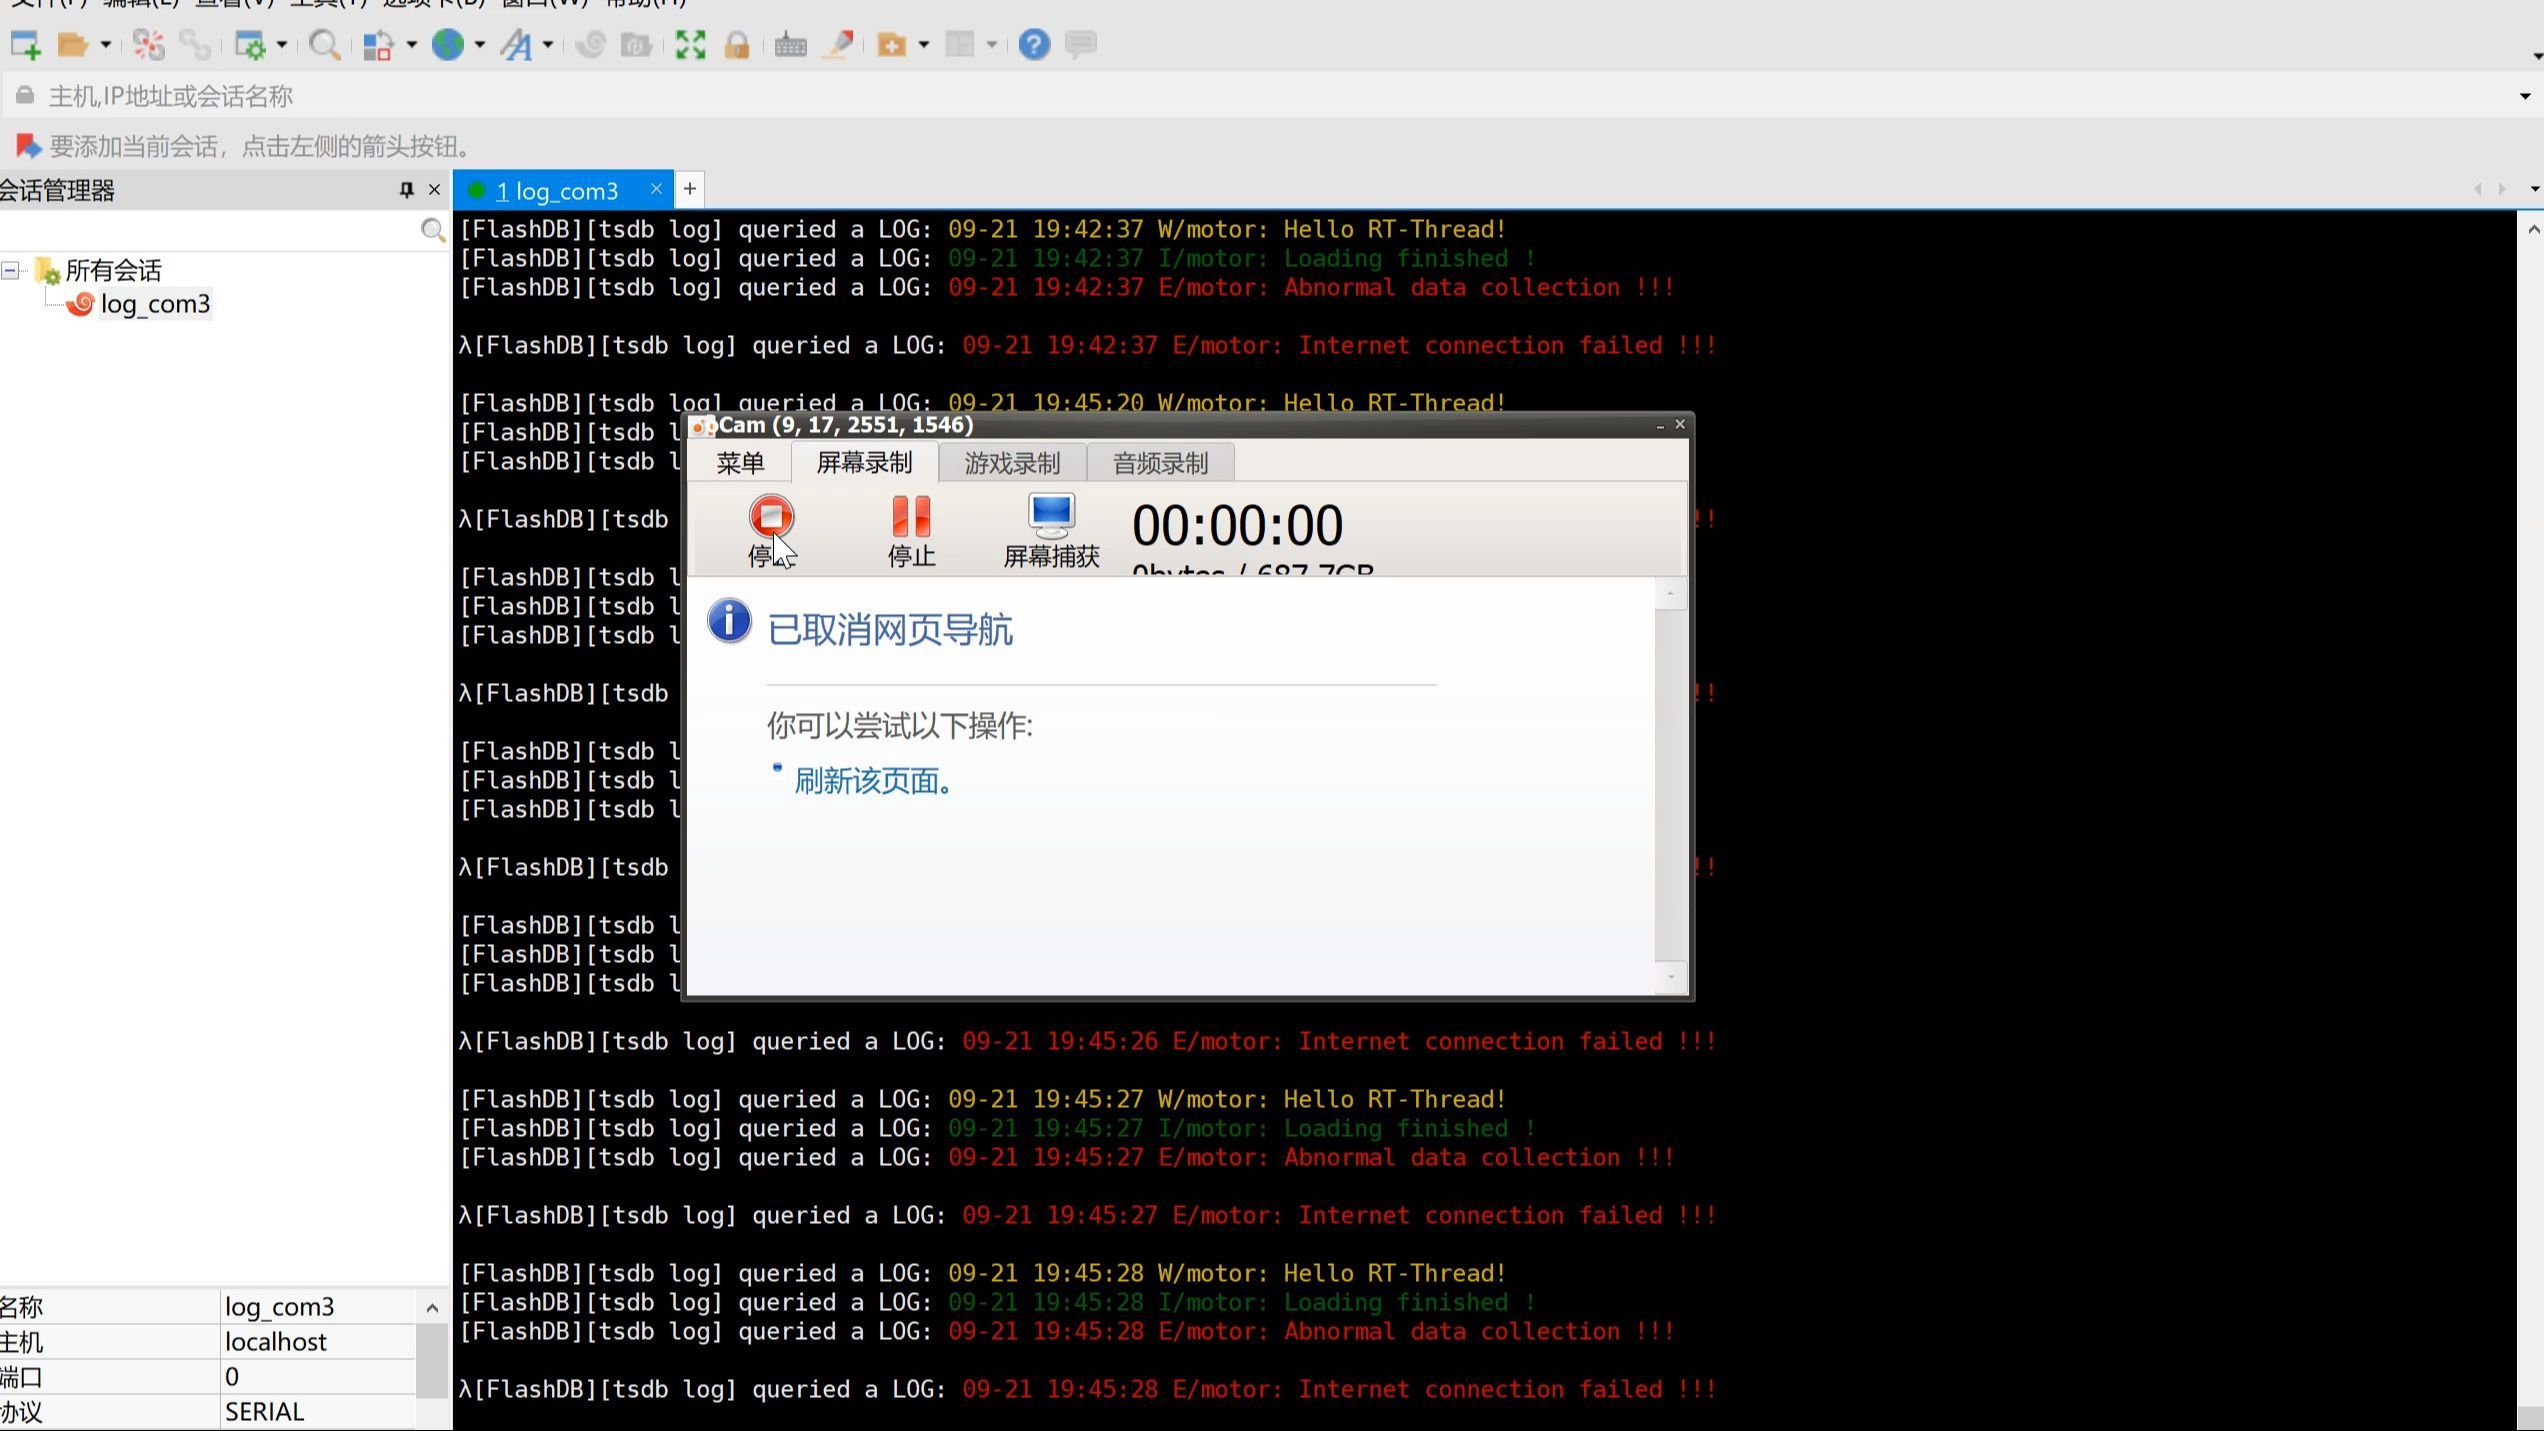The image size is (2544, 1431).
Task: Click the open folder icon in toolbar
Action: click(72, 45)
